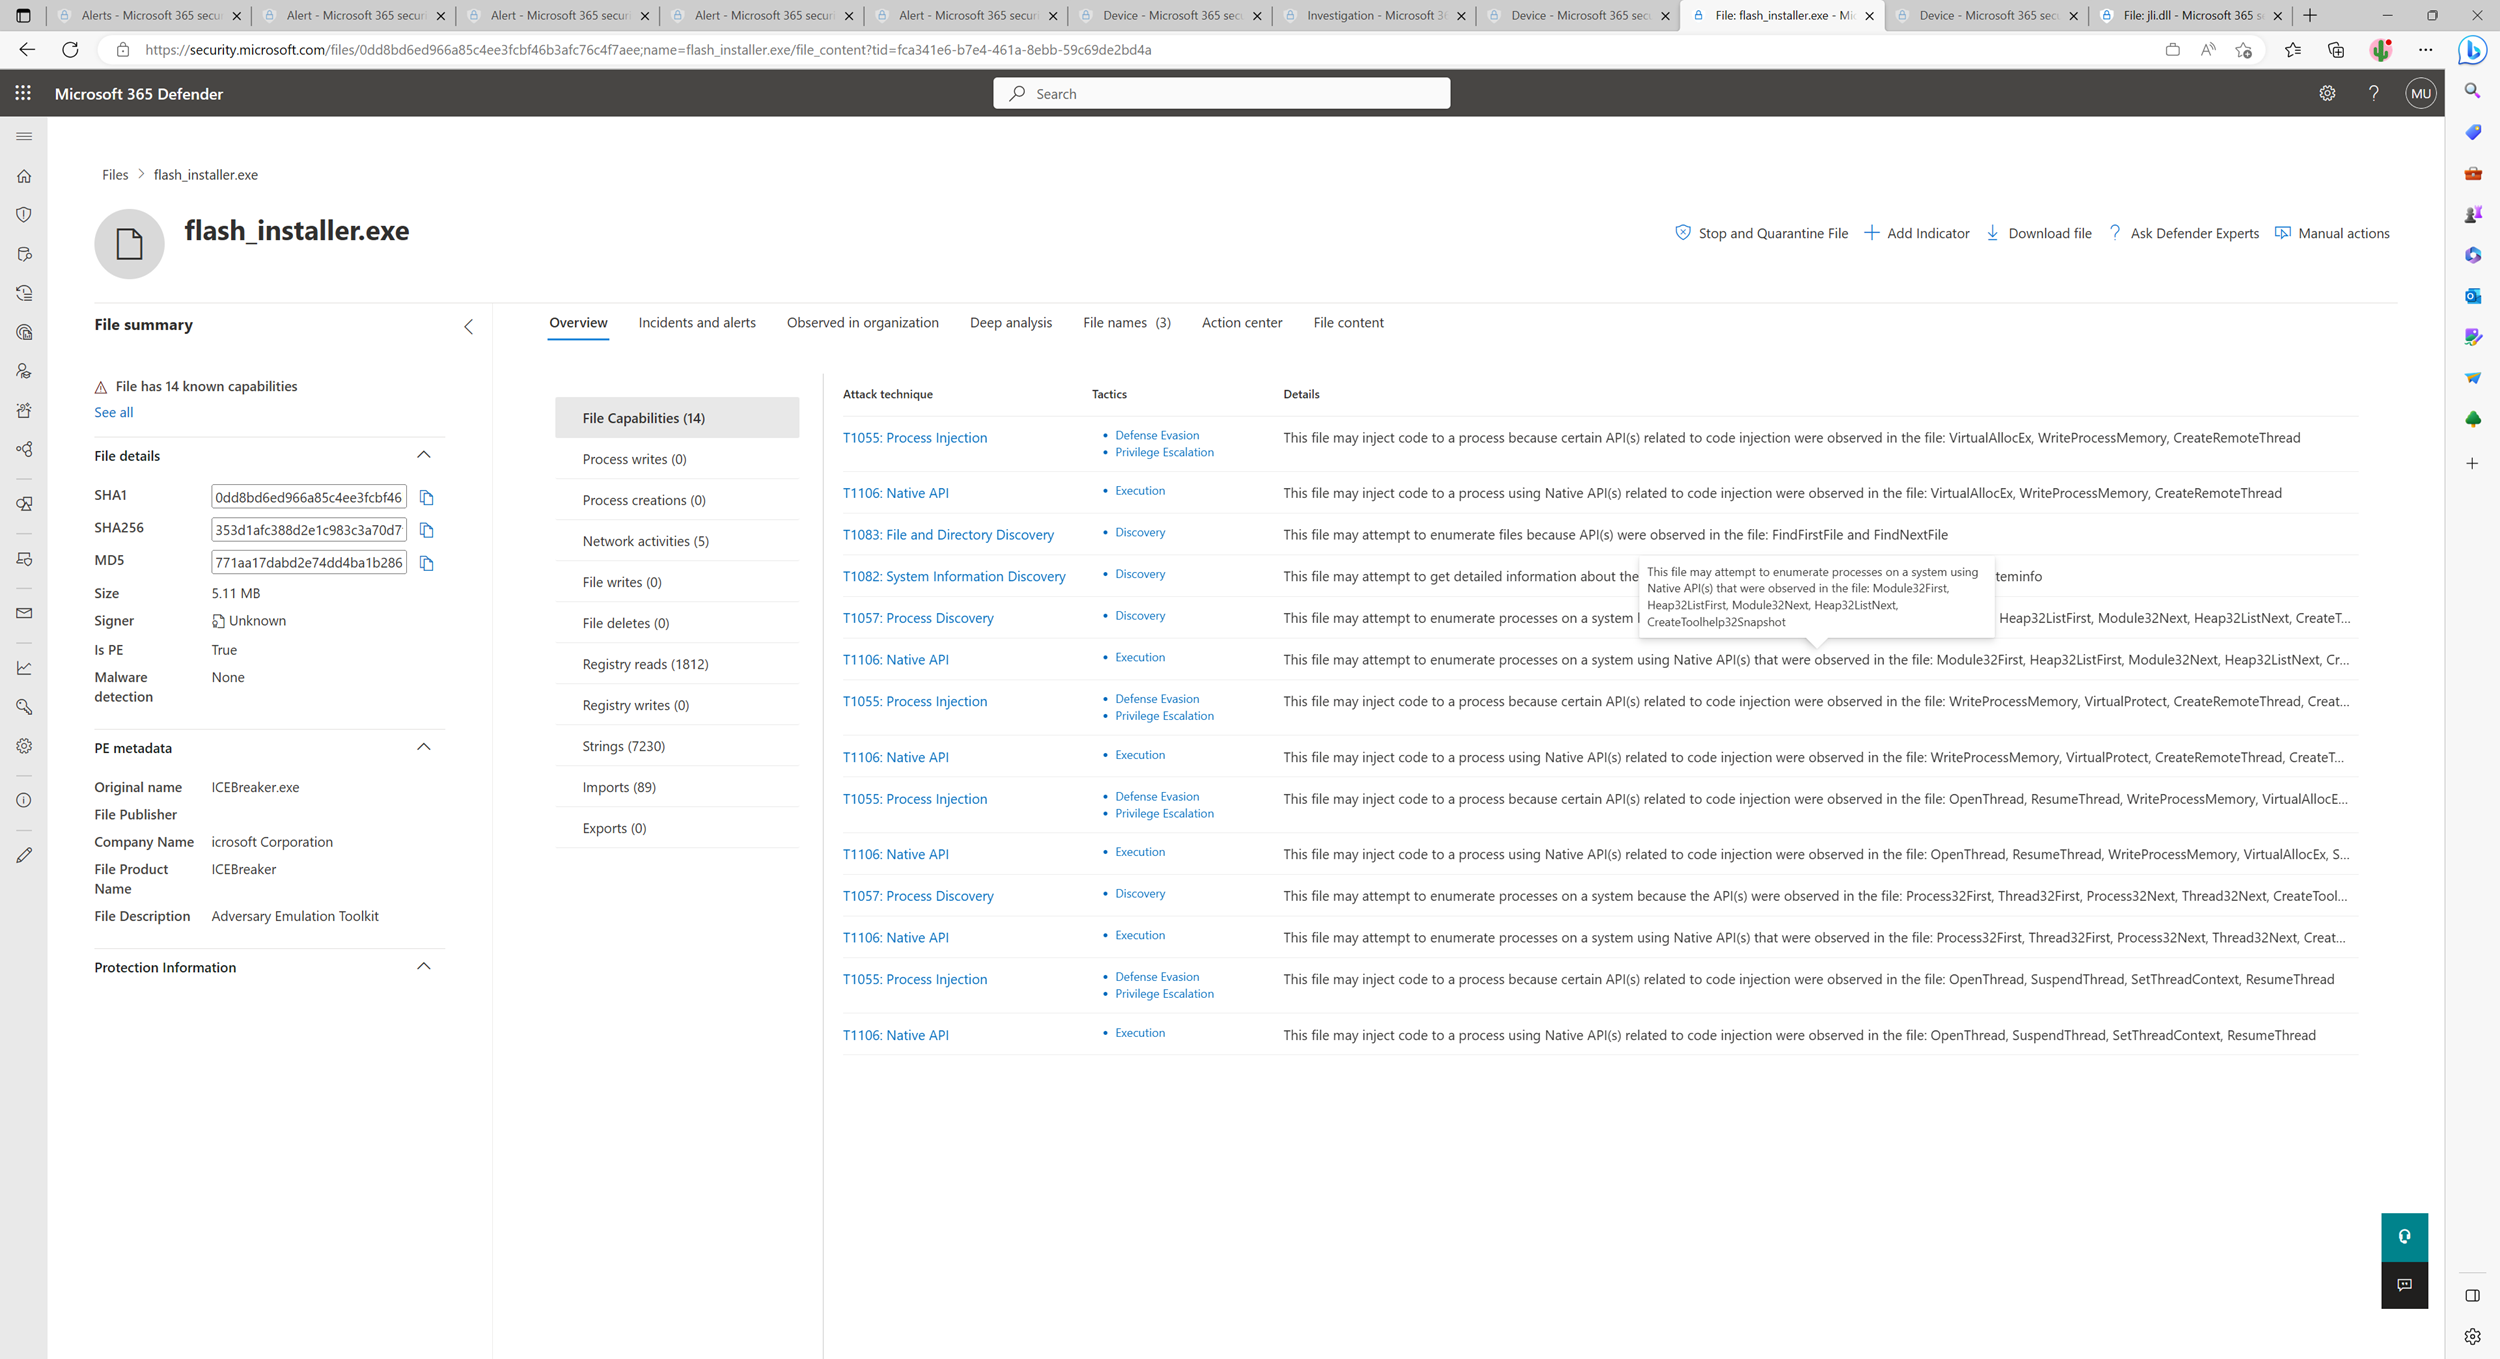The width and height of the screenshot is (2500, 1359).
Task: Open the app launcher waffle icon
Action: 23,93
